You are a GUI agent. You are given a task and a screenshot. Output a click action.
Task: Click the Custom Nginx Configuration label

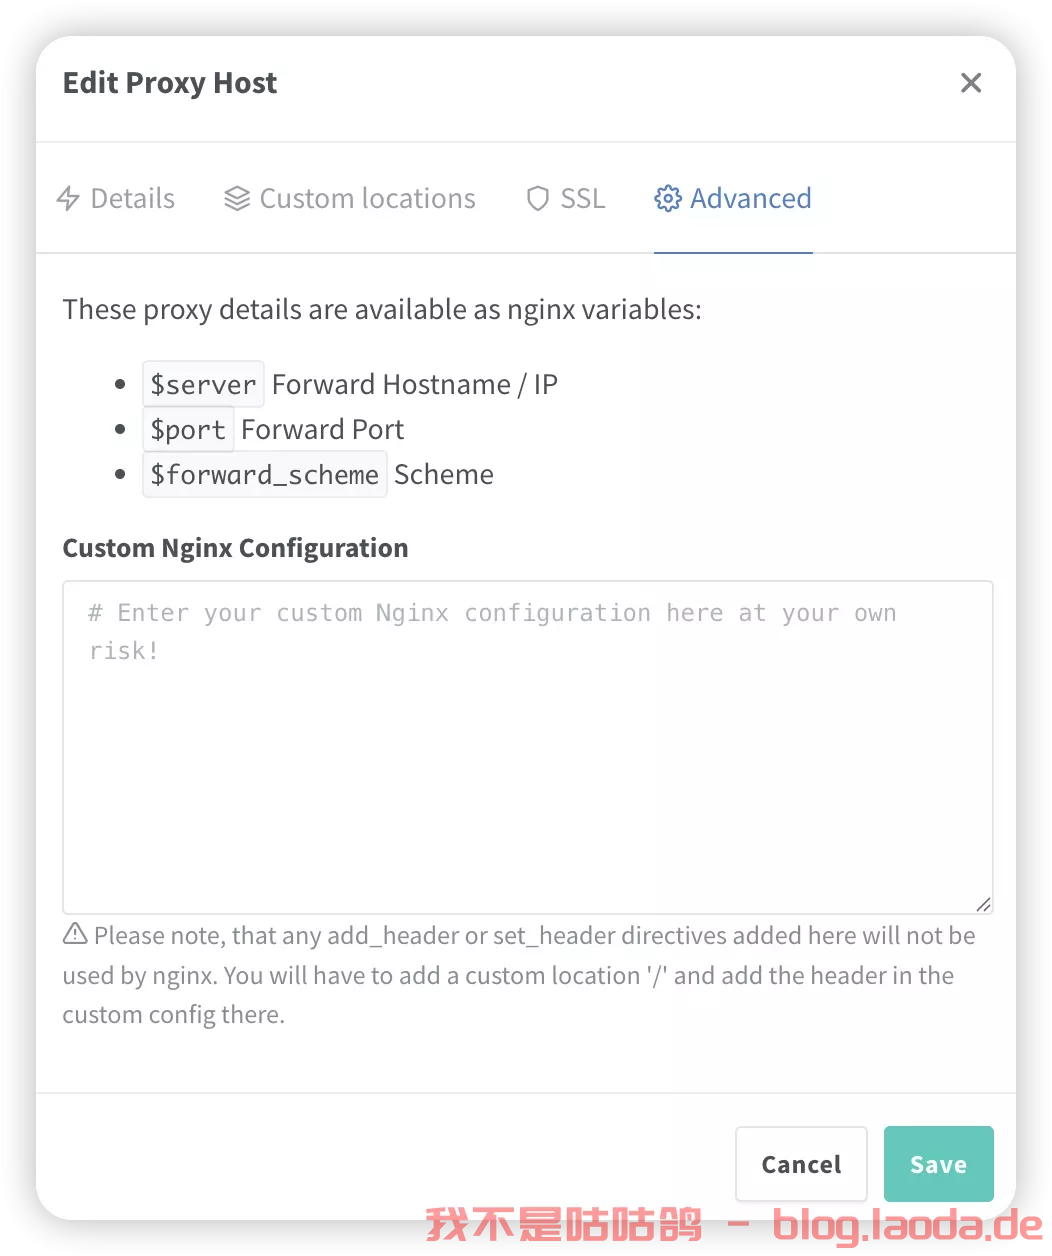[236, 548]
